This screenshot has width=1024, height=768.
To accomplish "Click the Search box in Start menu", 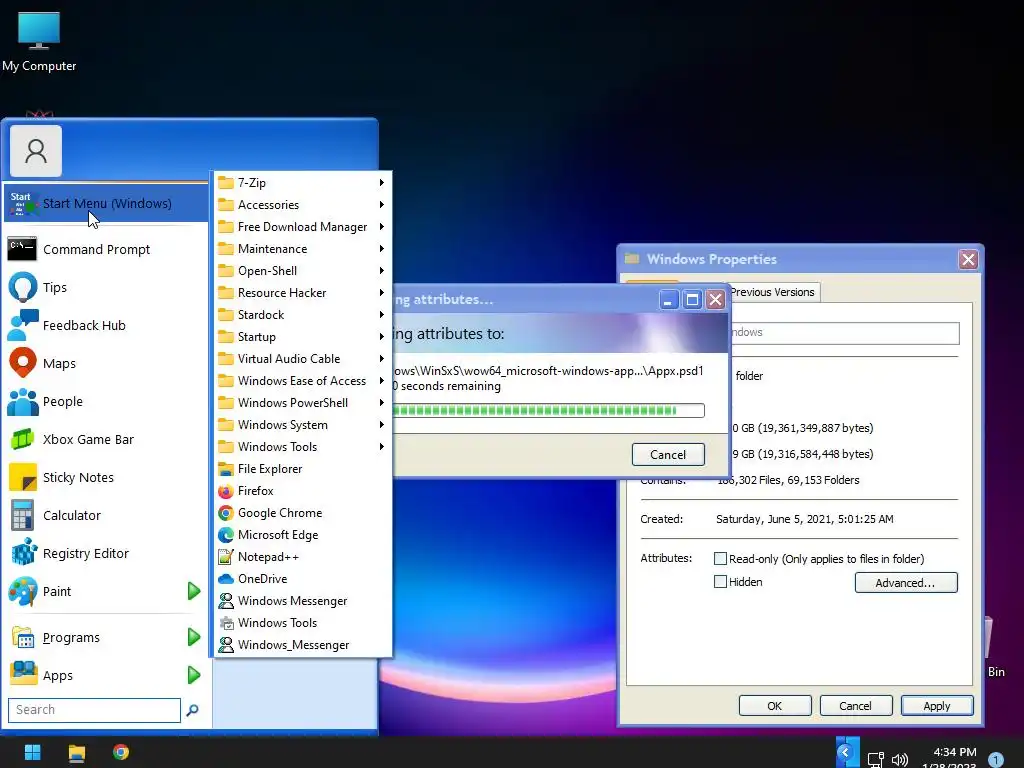I will 94,710.
